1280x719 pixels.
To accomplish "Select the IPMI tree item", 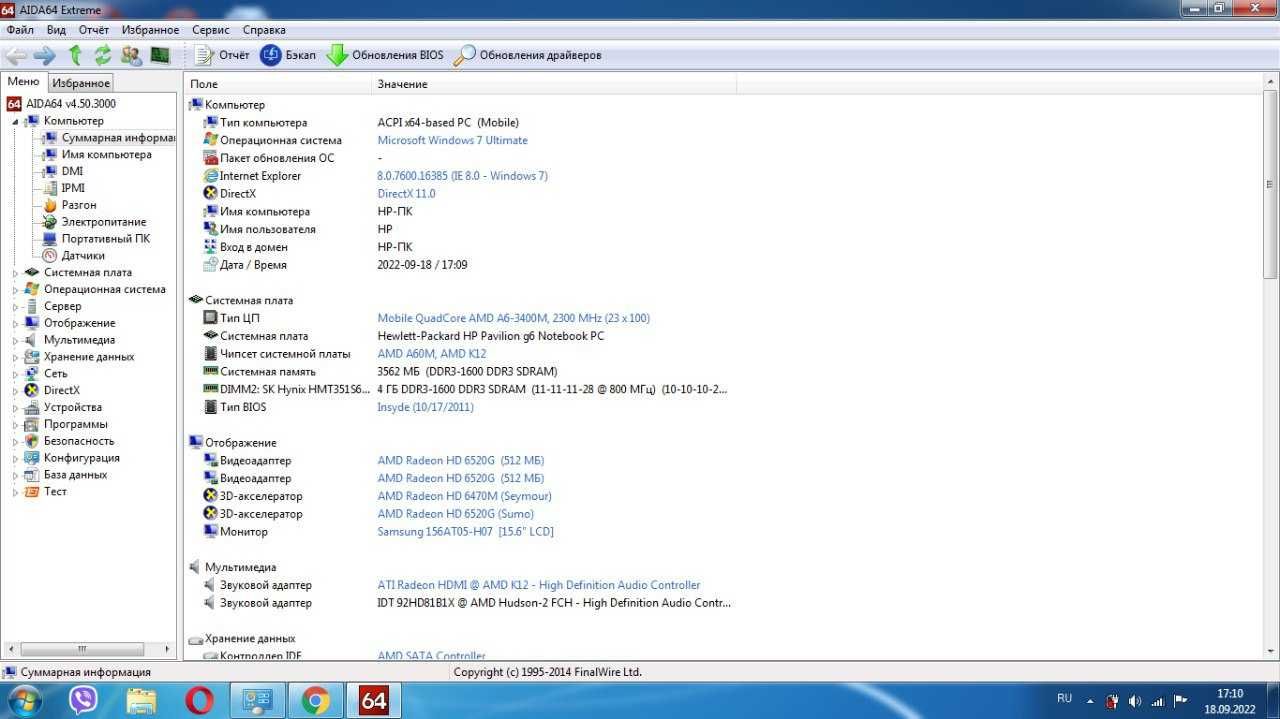I will [x=73, y=188].
